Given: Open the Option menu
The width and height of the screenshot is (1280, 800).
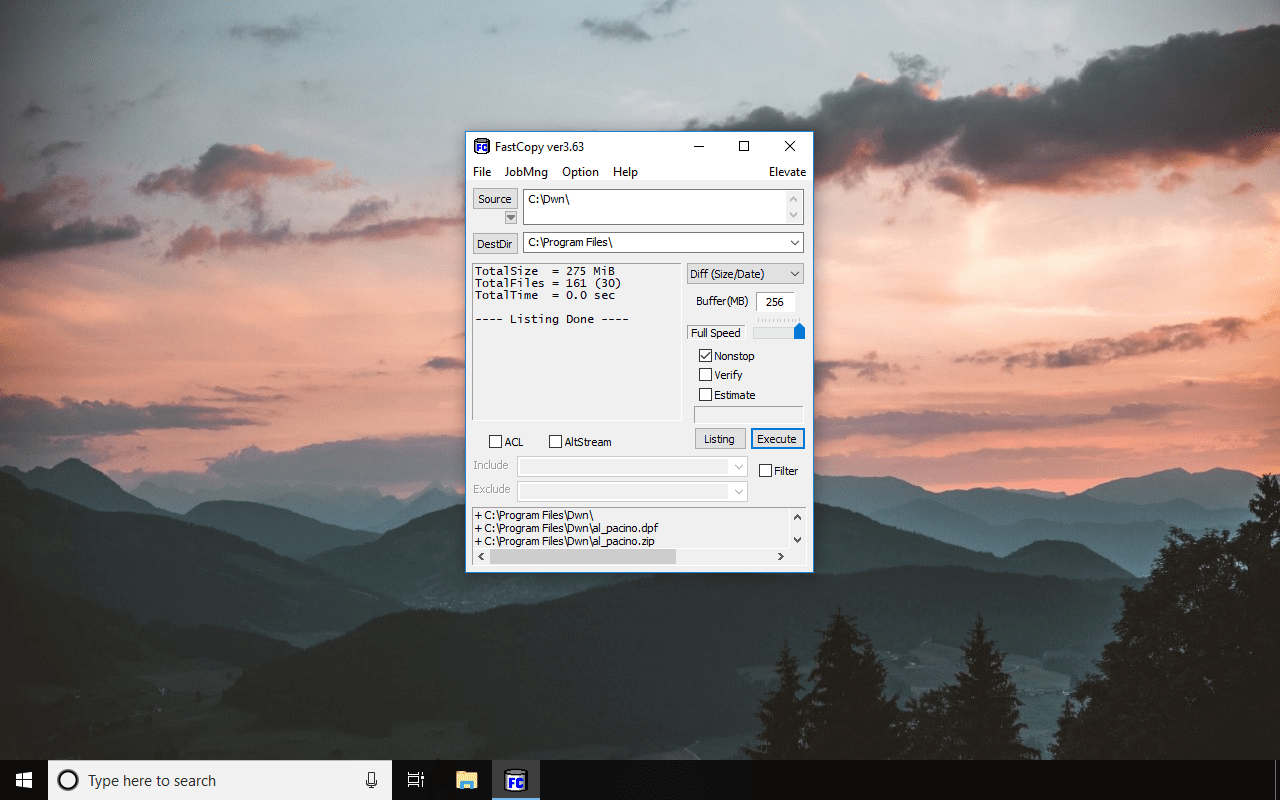Looking at the screenshot, I should (580, 172).
